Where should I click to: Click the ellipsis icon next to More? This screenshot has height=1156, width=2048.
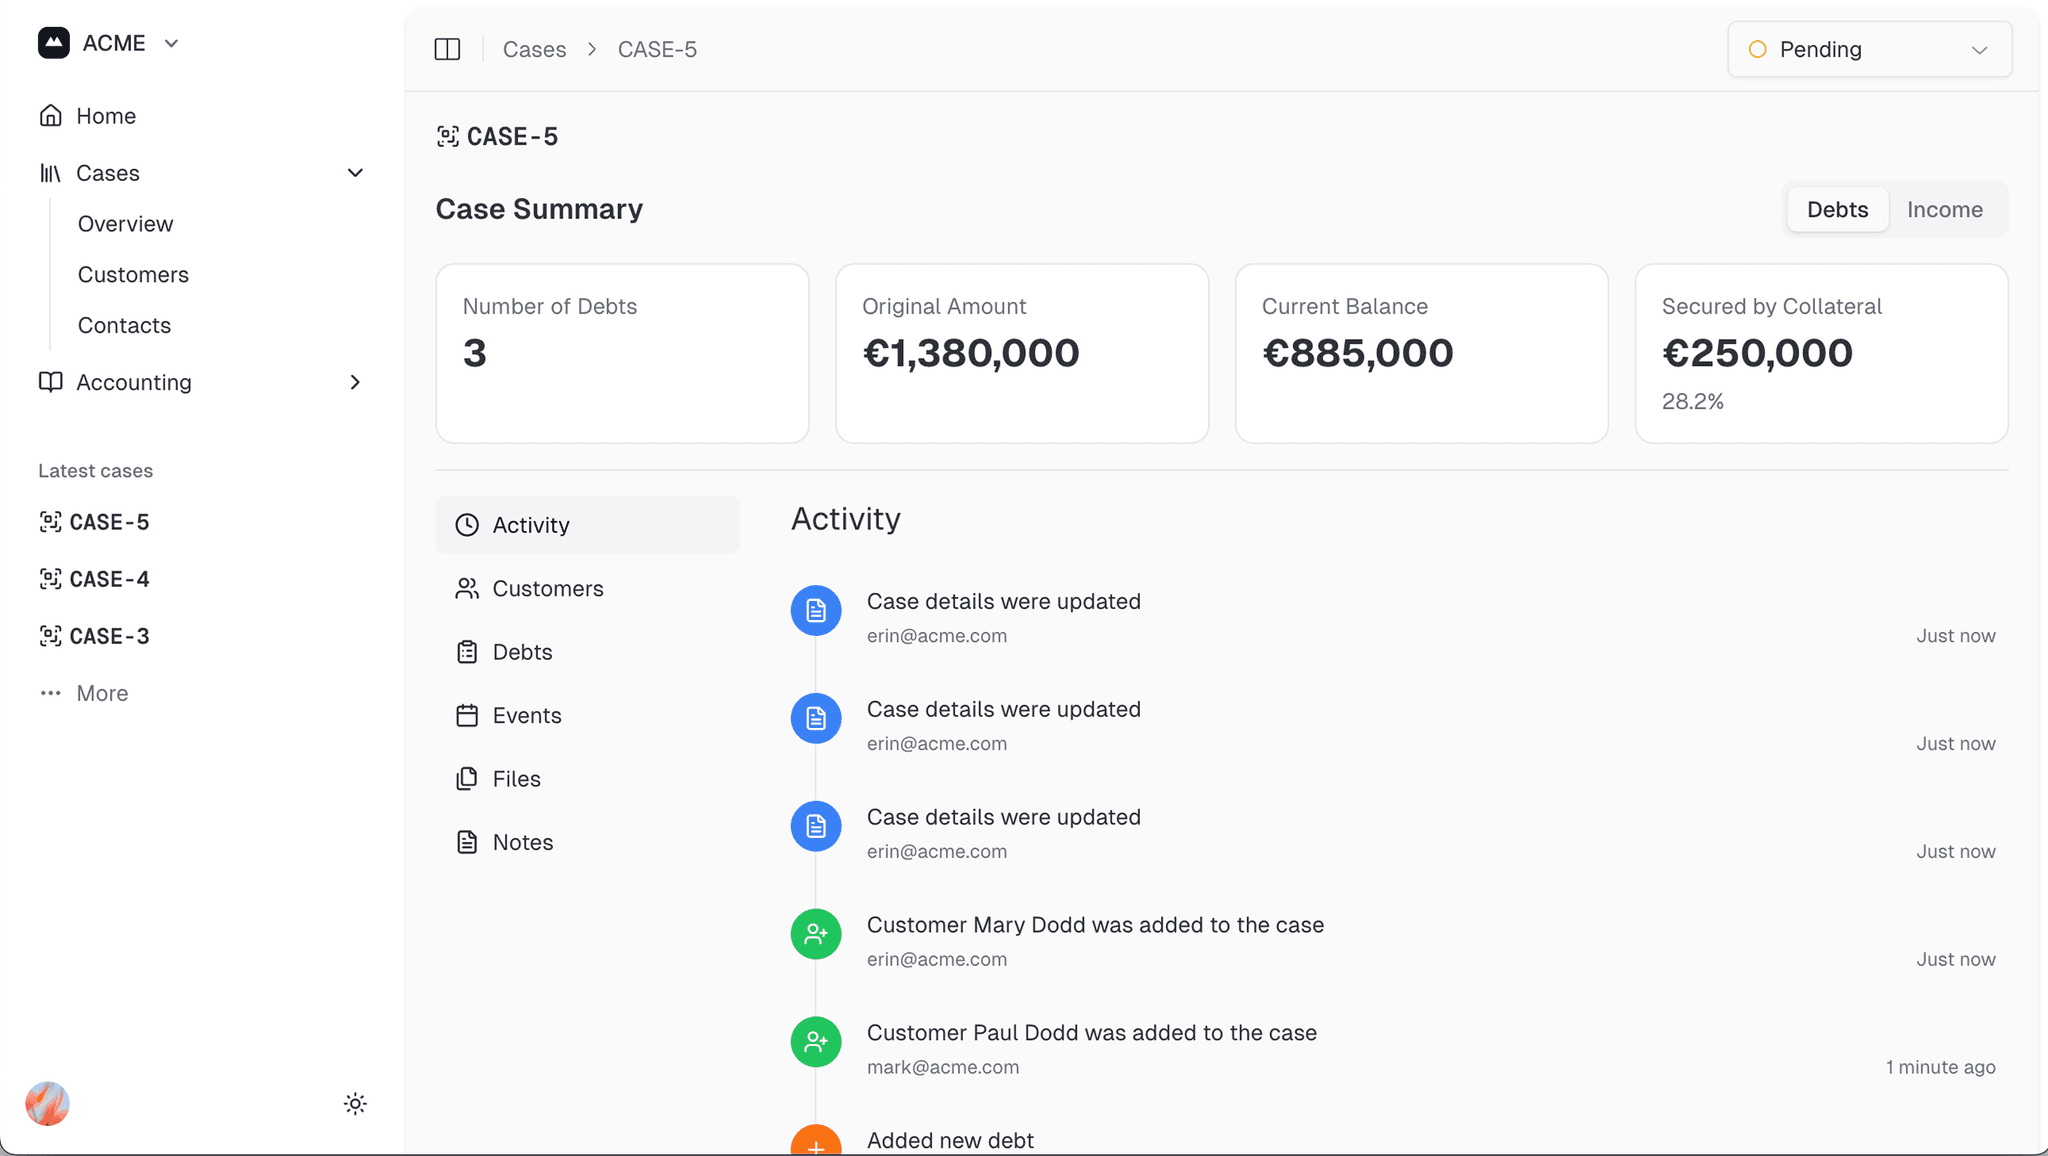tap(50, 693)
